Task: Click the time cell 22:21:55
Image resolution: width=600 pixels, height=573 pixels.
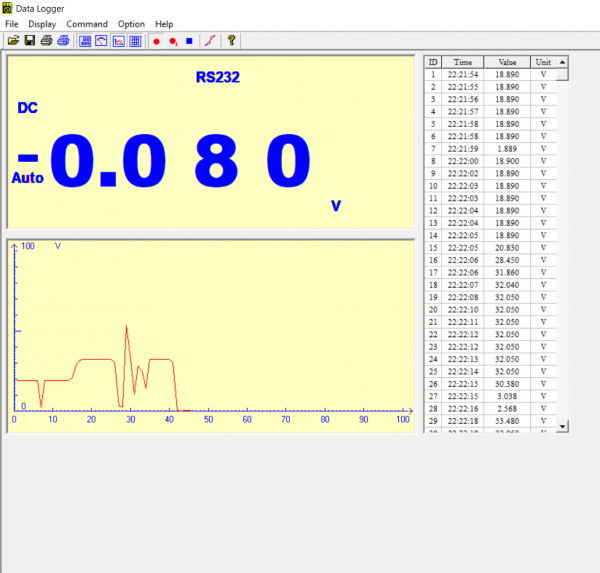Action: [463, 87]
